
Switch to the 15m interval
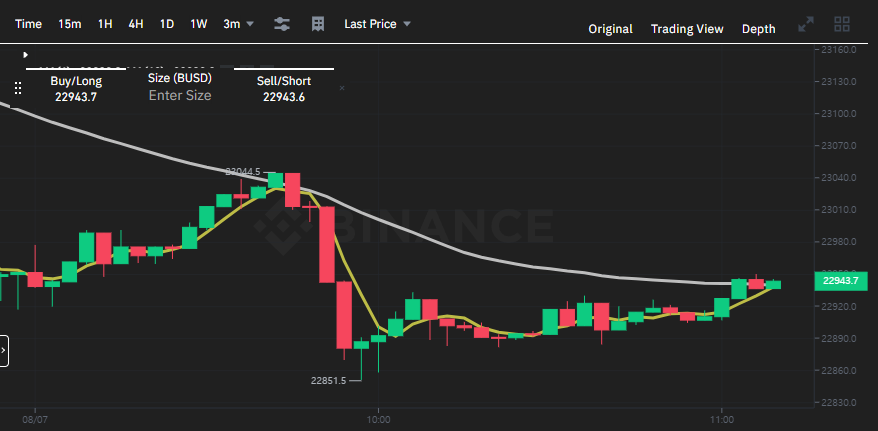click(x=69, y=24)
